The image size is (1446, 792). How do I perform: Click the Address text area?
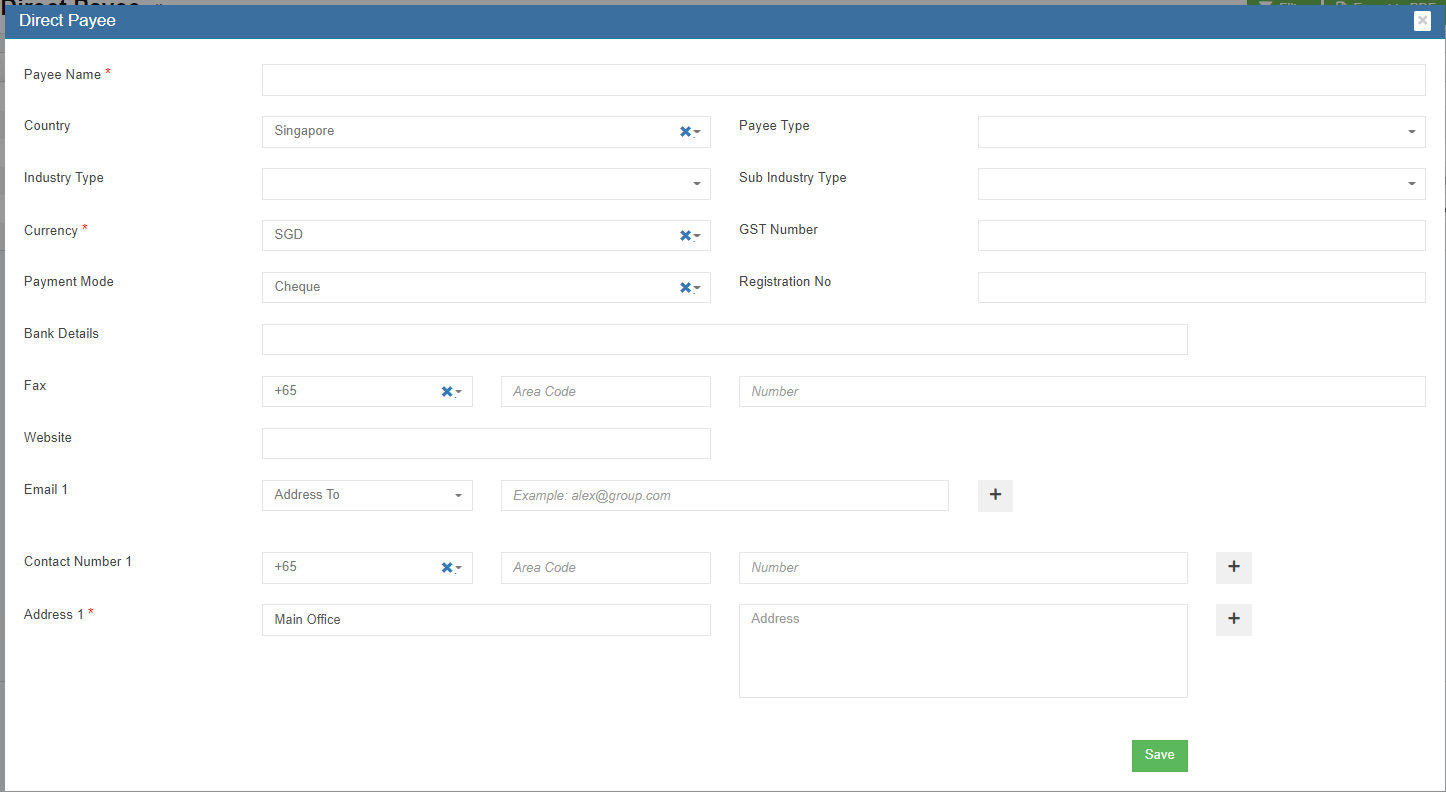tap(963, 651)
